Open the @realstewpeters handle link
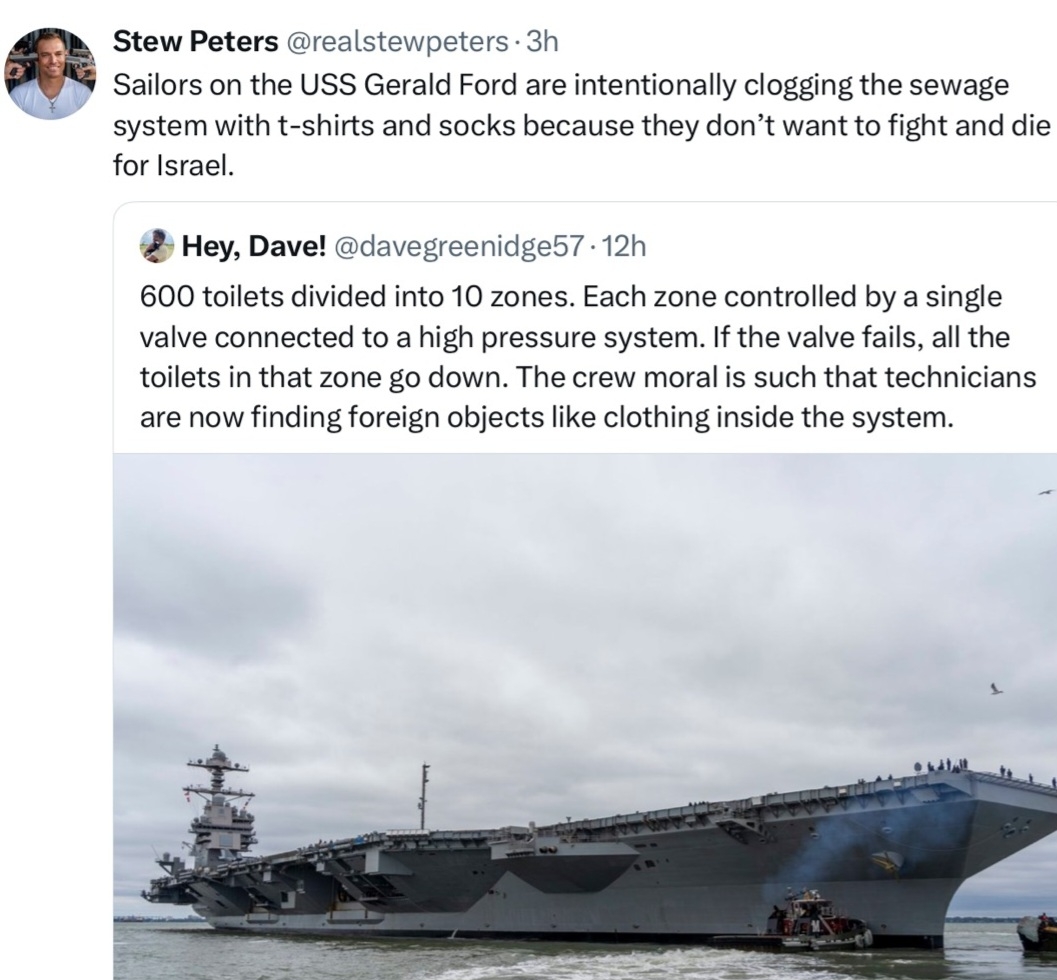 (x=397, y=41)
